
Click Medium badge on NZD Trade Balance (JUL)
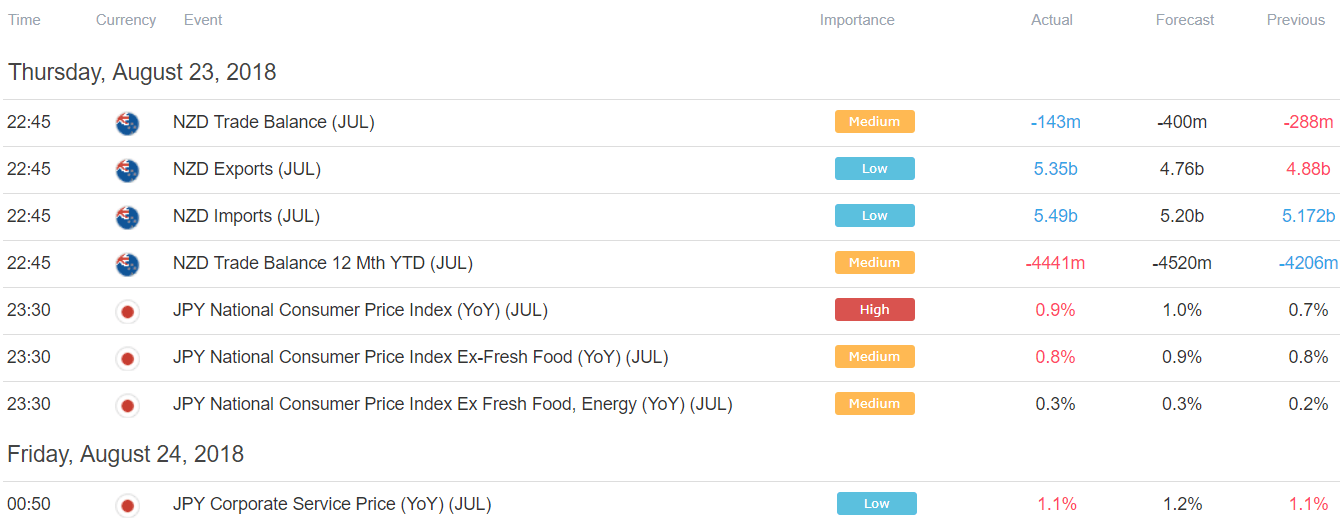point(875,122)
